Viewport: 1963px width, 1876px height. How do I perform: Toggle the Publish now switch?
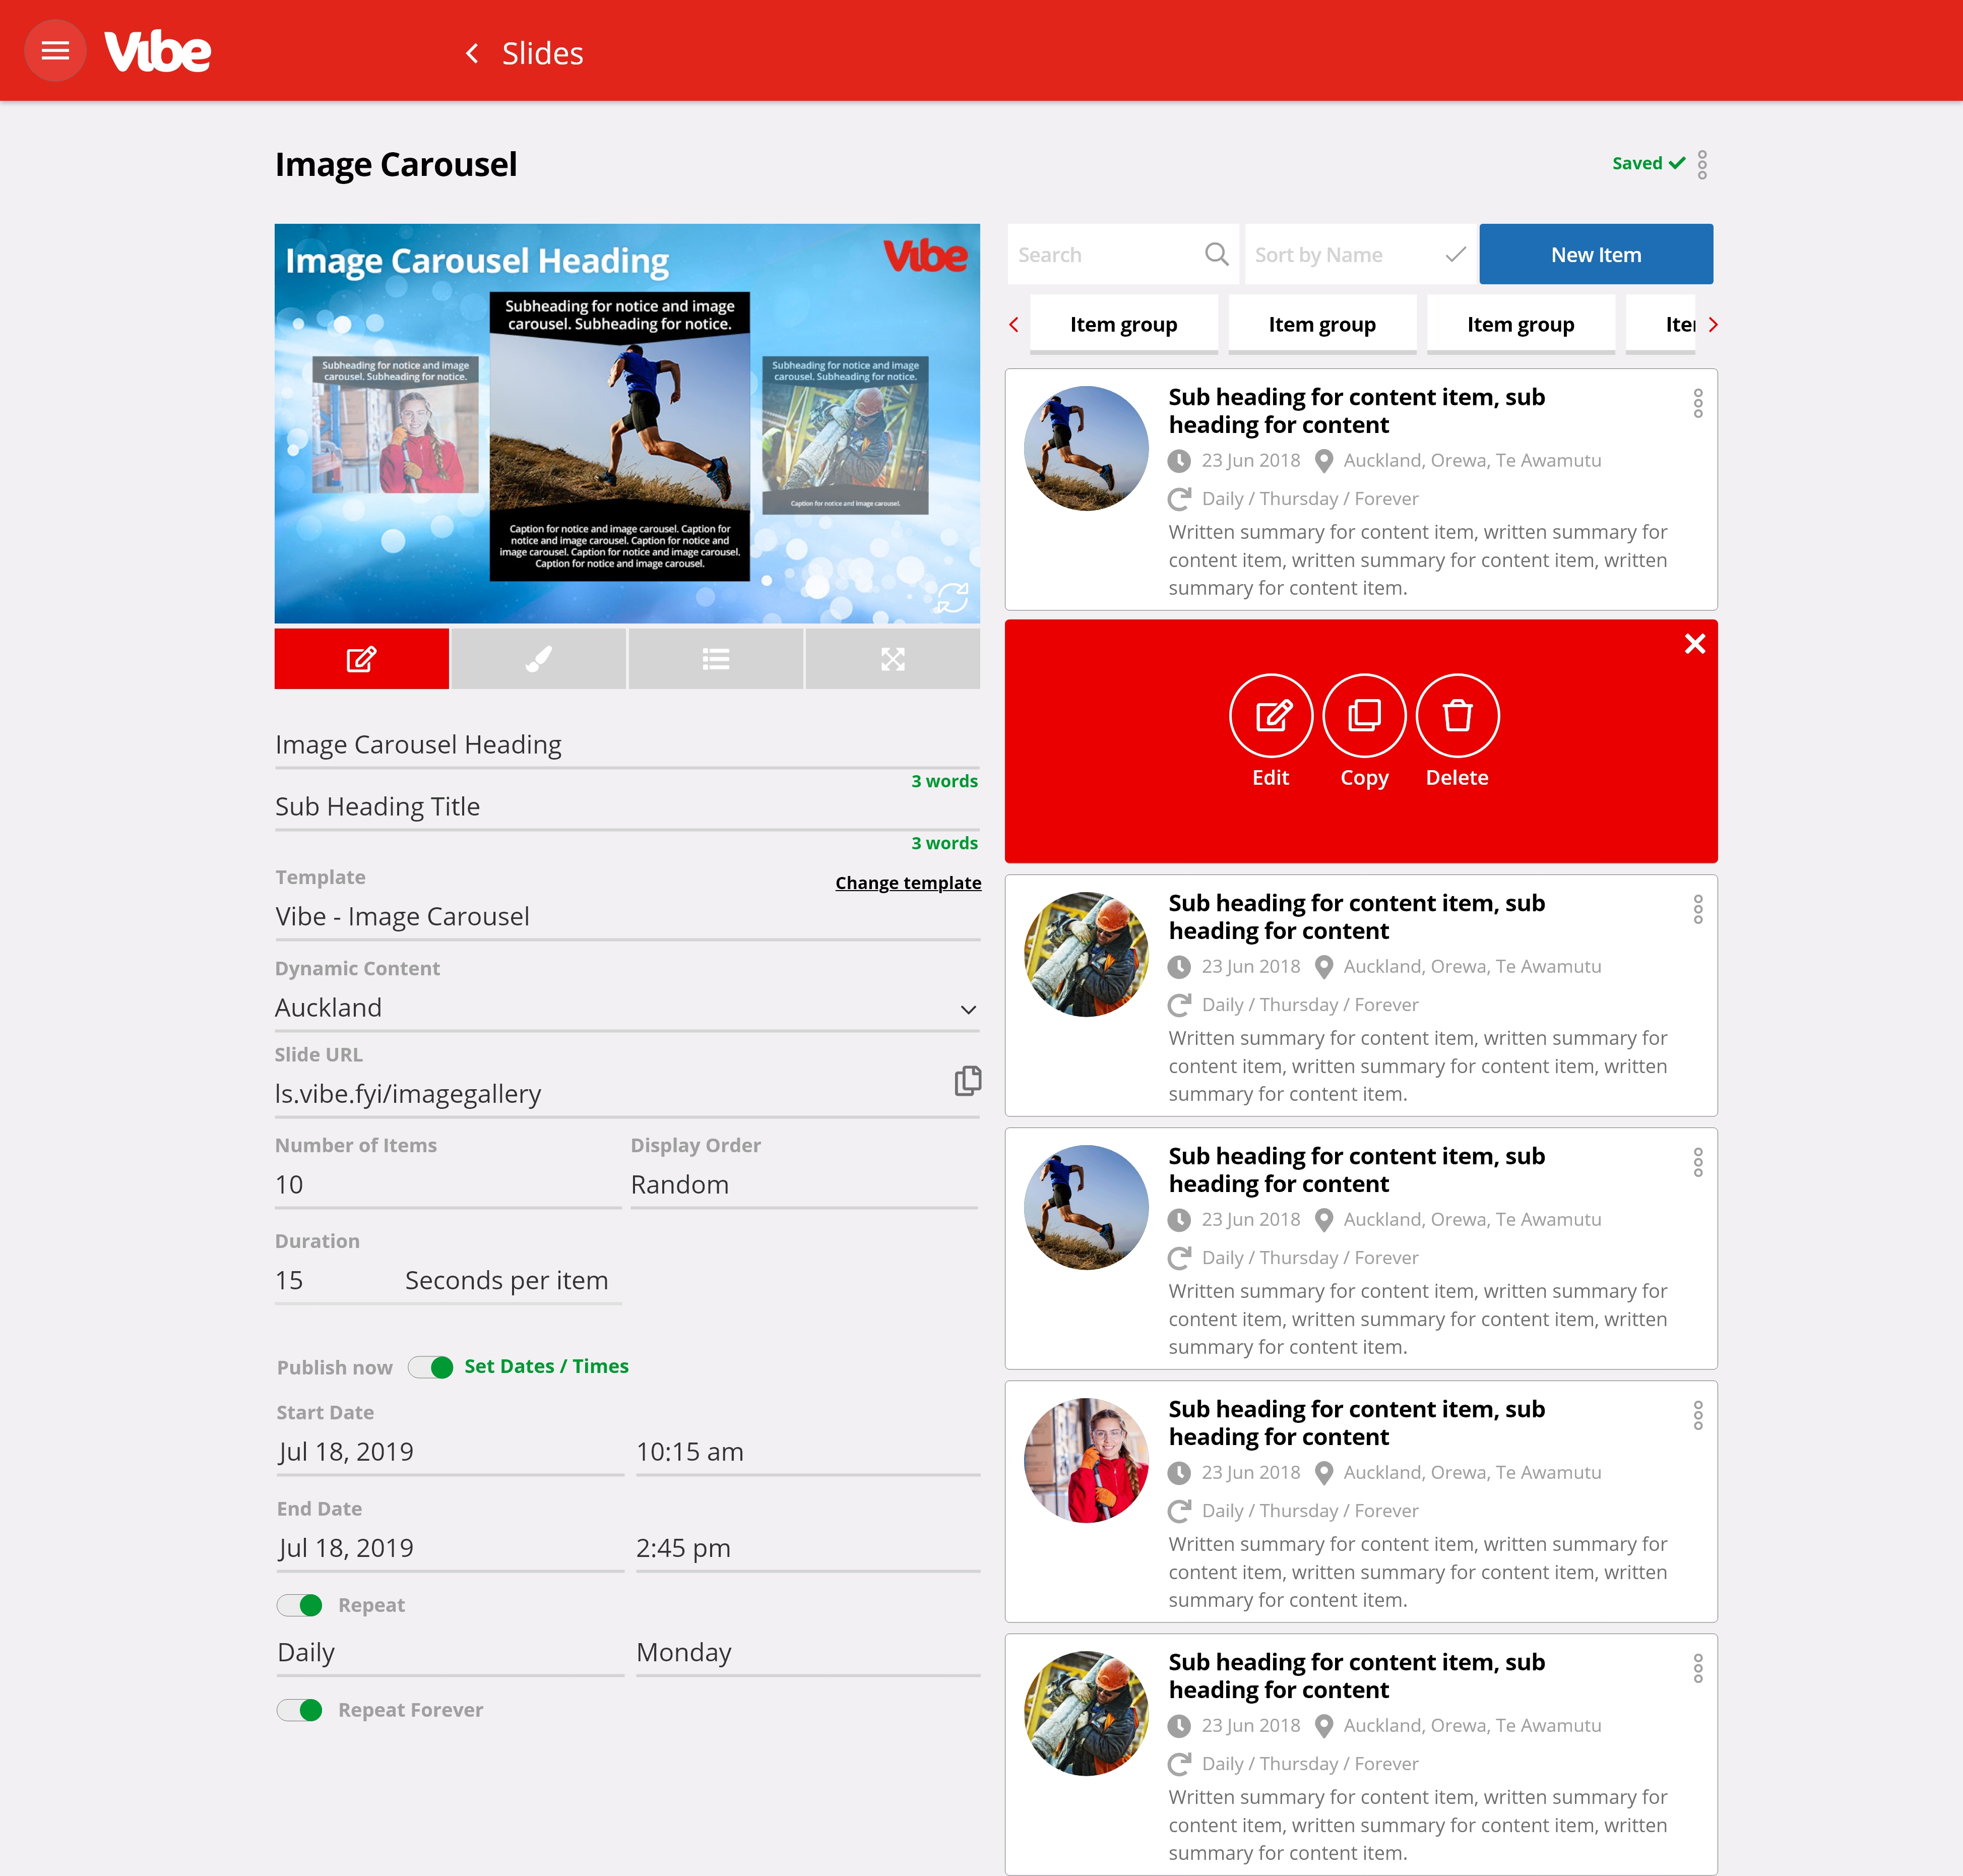tap(431, 1367)
